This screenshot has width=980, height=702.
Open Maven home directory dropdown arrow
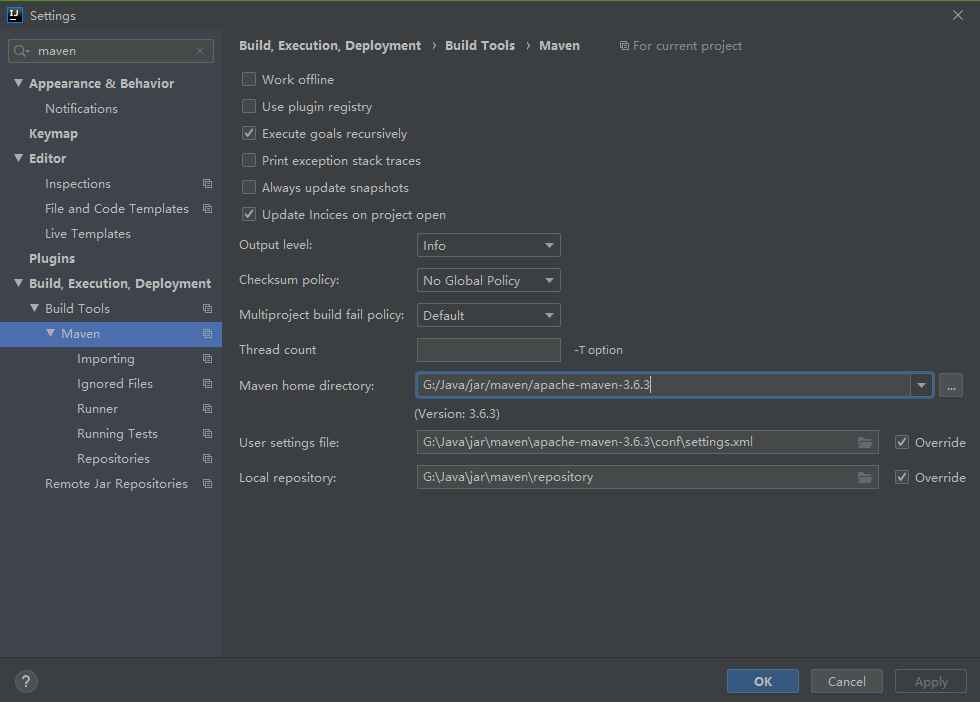click(921, 385)
